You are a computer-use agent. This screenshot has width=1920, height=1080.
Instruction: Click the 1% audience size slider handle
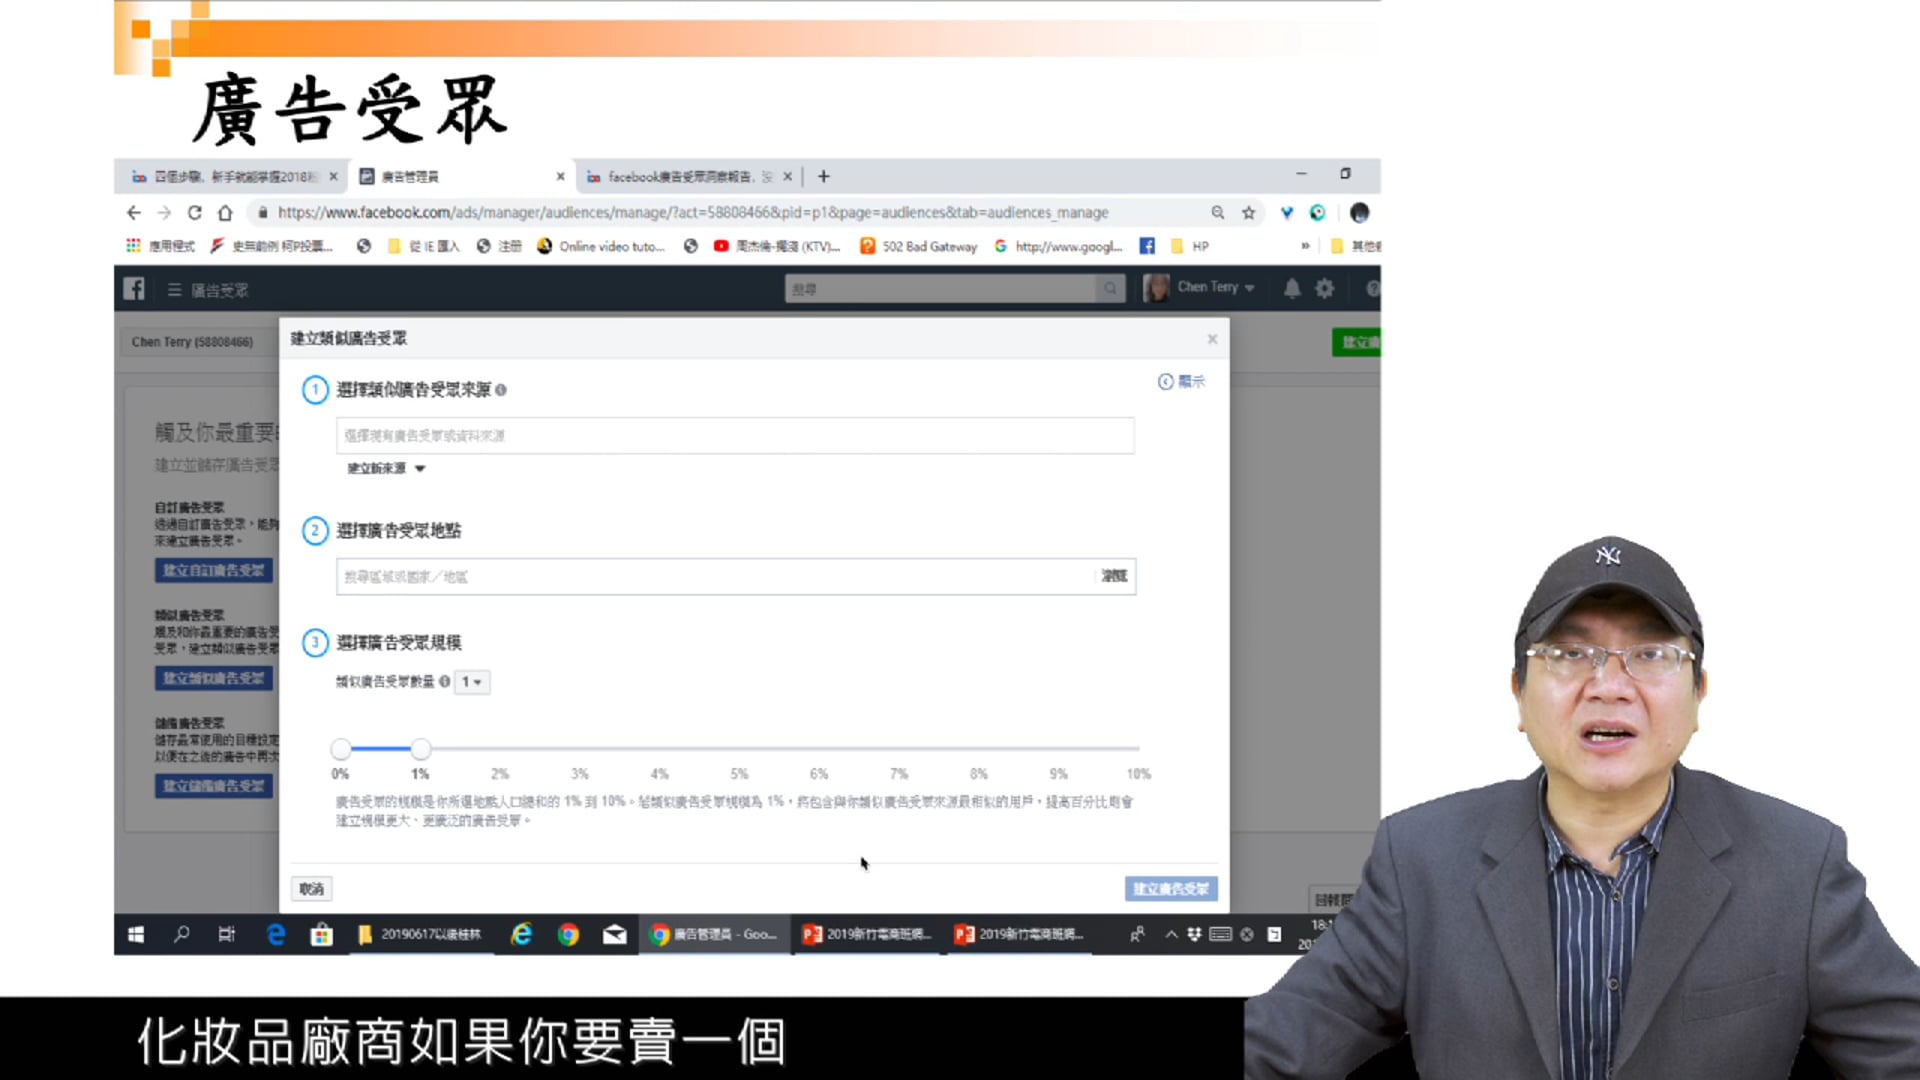tap(421, 749)
